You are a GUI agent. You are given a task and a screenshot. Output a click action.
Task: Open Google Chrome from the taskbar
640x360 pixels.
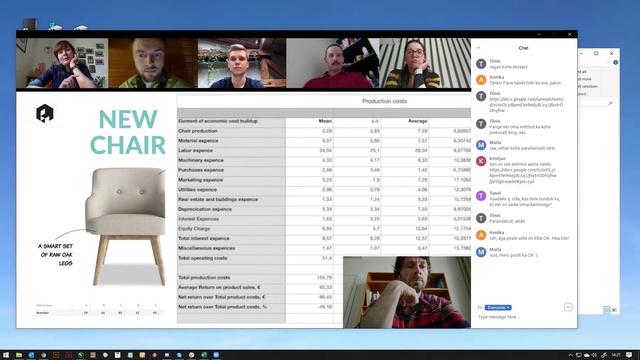tap(43, 355)
